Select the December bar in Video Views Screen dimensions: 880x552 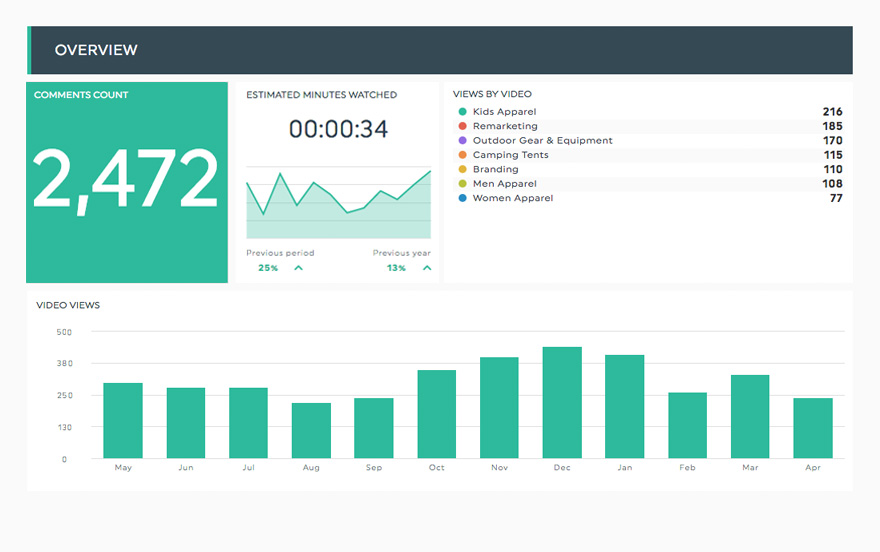coord(562,403)
